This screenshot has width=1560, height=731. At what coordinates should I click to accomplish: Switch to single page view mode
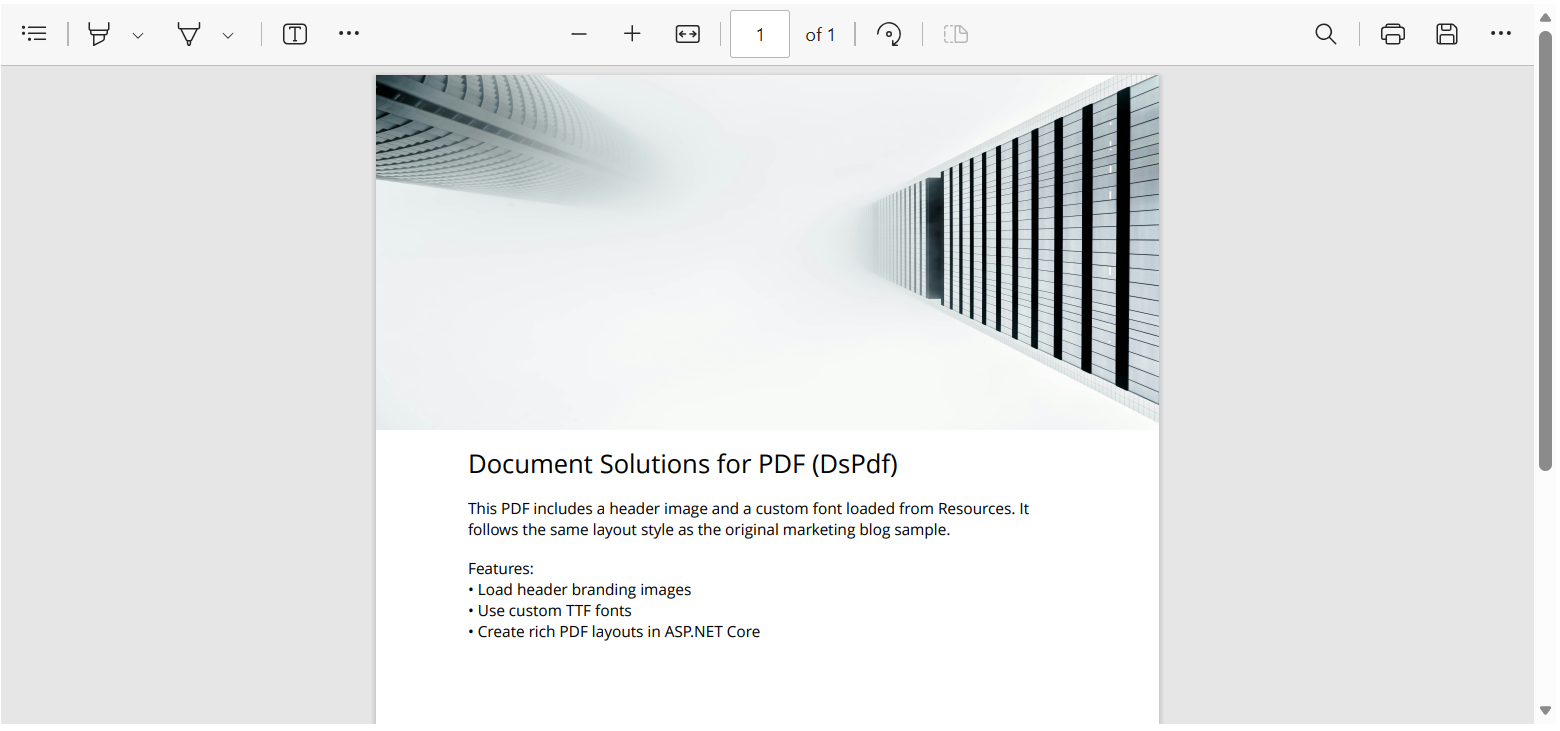tap(955, 33)
